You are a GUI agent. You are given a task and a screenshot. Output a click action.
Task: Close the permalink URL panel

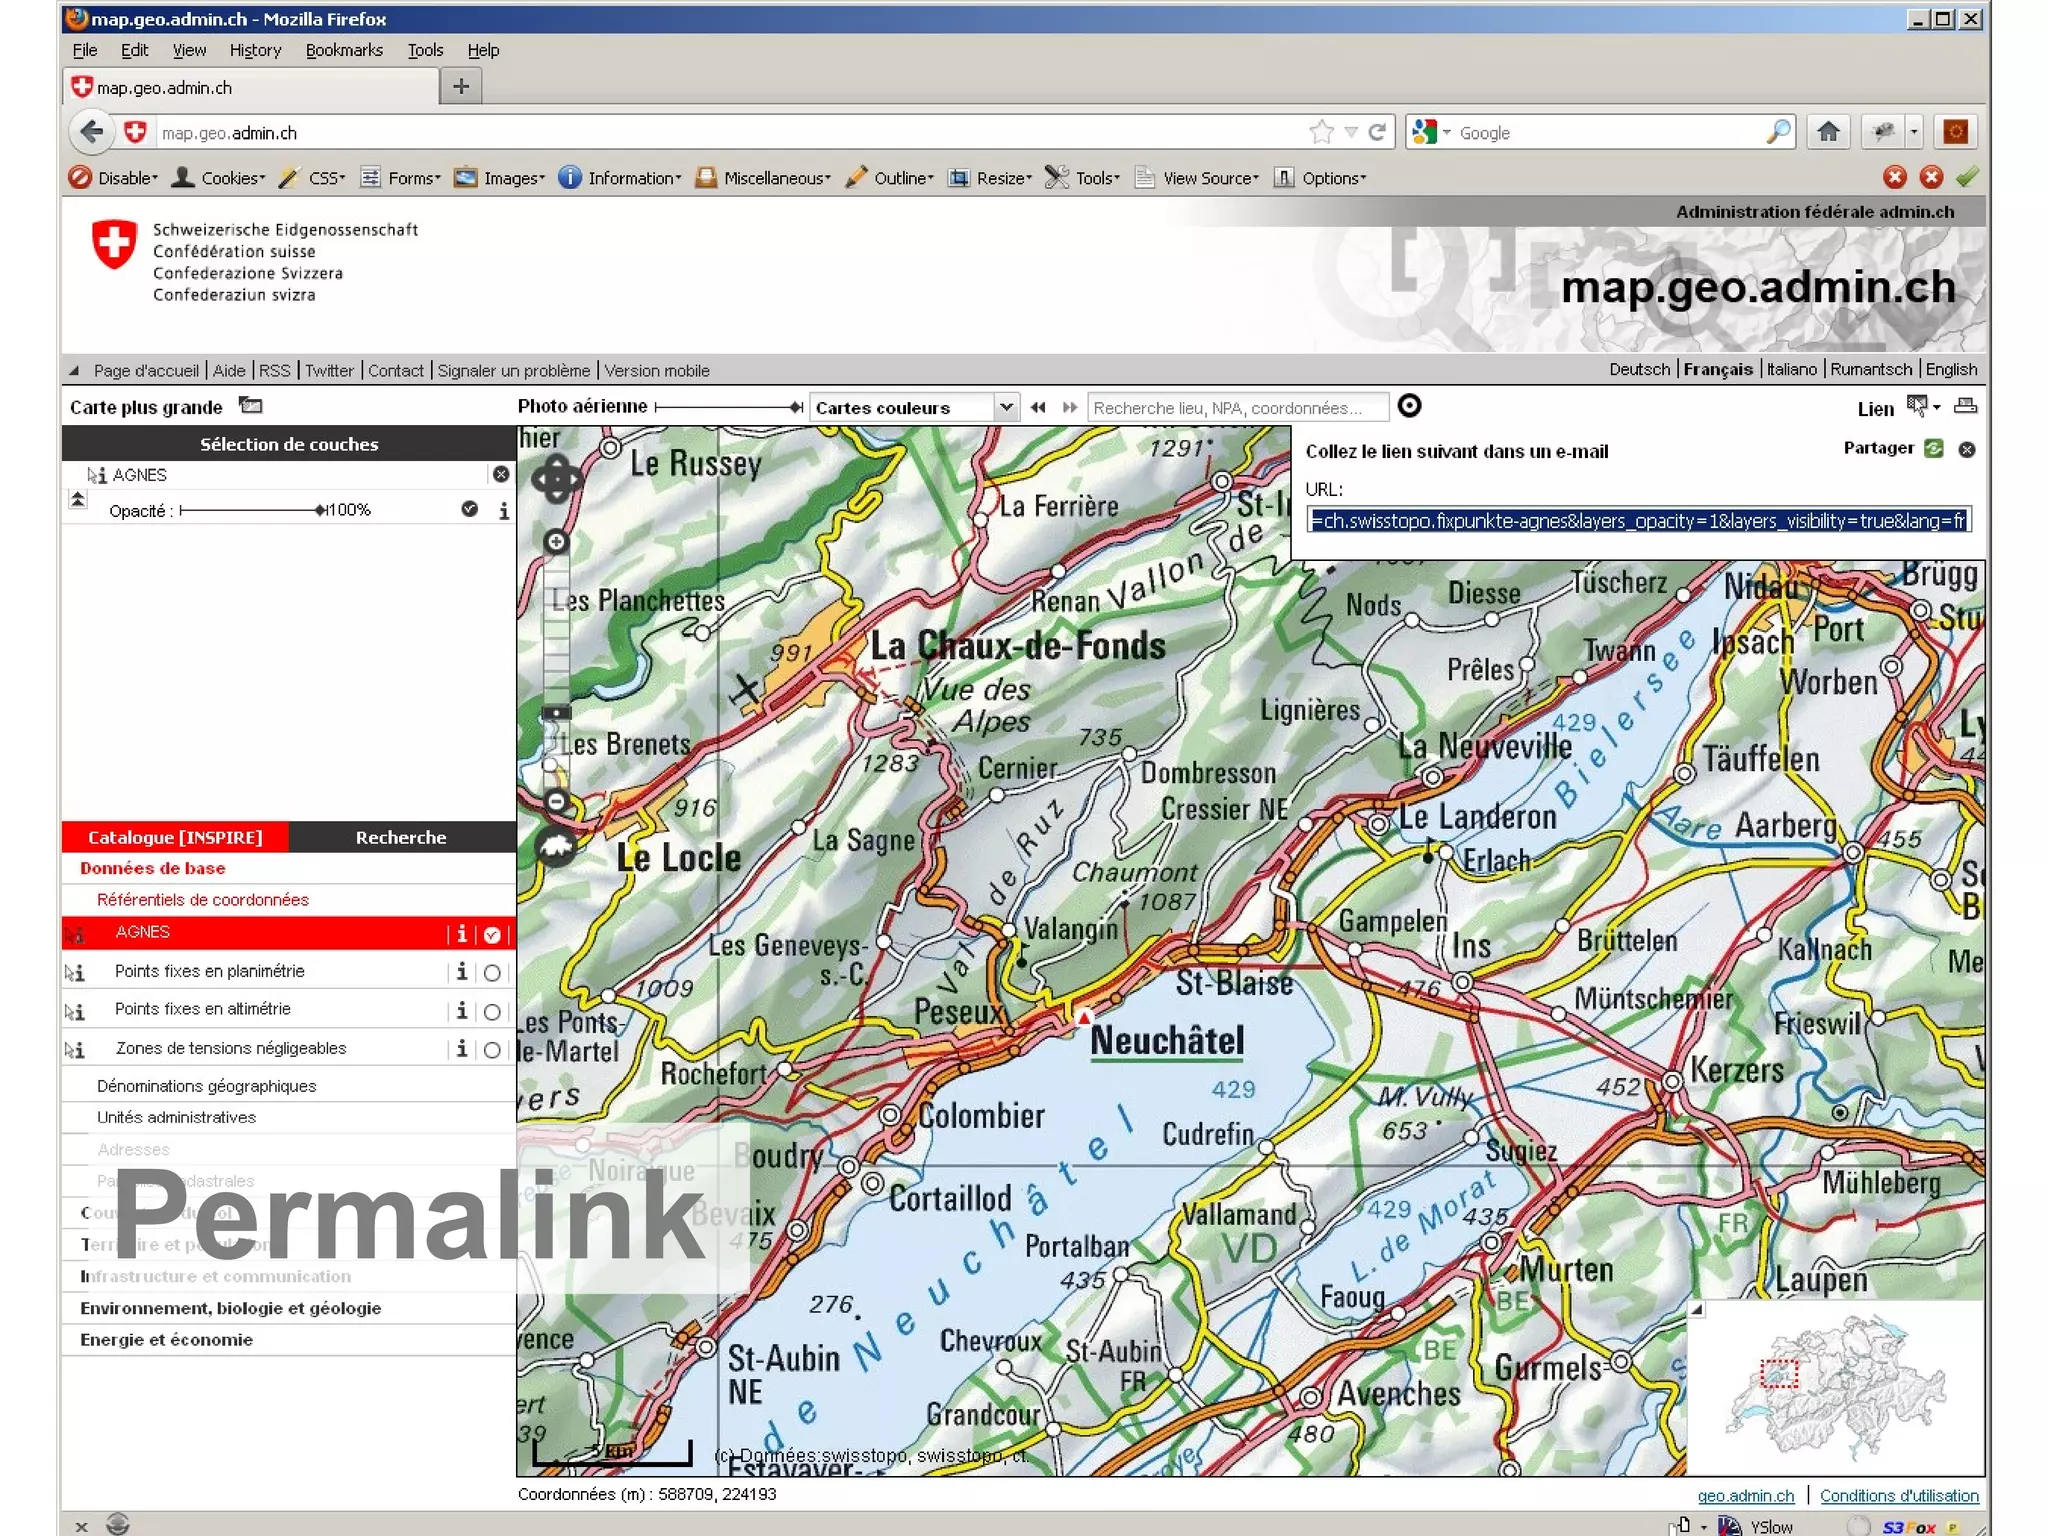pyautogui.click(x=1967, y=449)
